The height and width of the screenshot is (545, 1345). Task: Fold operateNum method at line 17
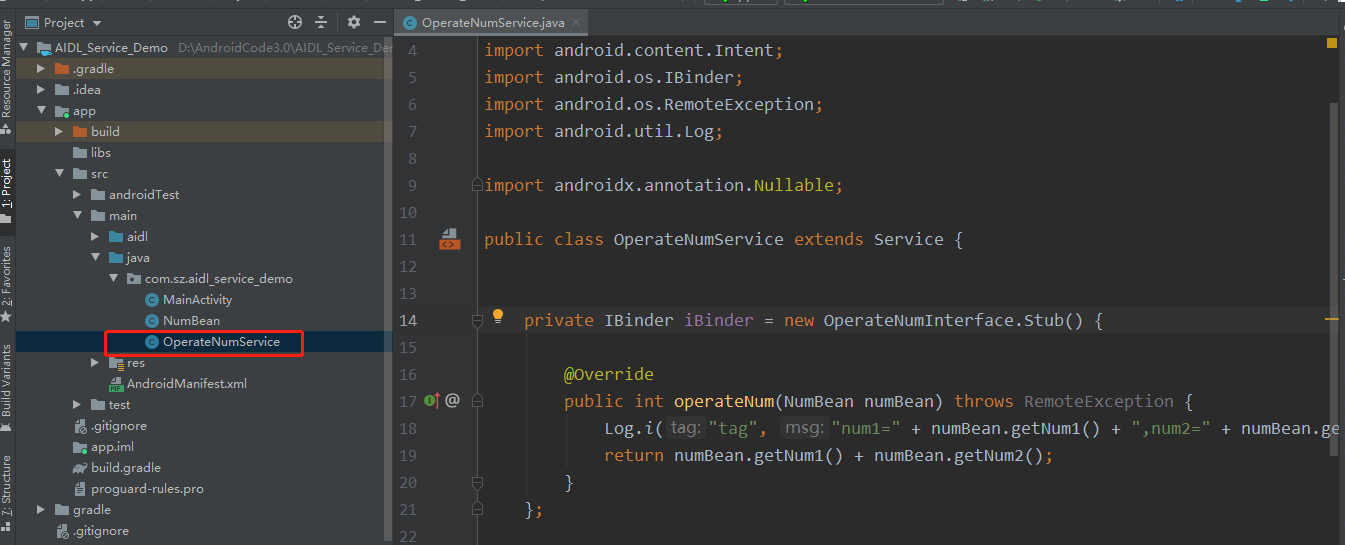478,401
